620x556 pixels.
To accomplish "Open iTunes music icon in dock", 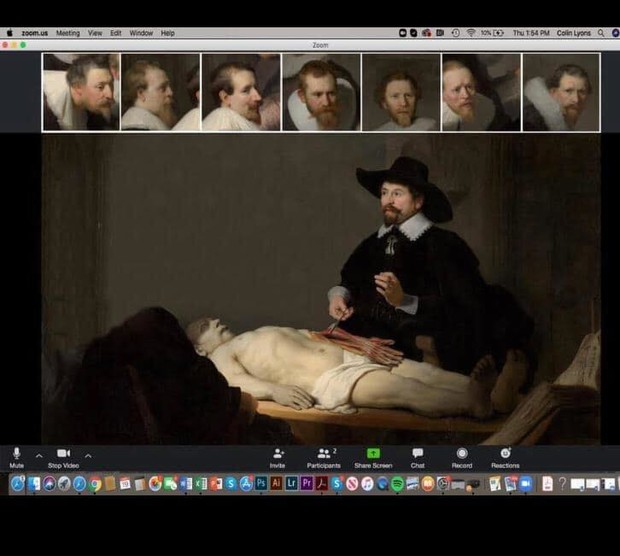I will pyautogui.click(x=367, y=484).
